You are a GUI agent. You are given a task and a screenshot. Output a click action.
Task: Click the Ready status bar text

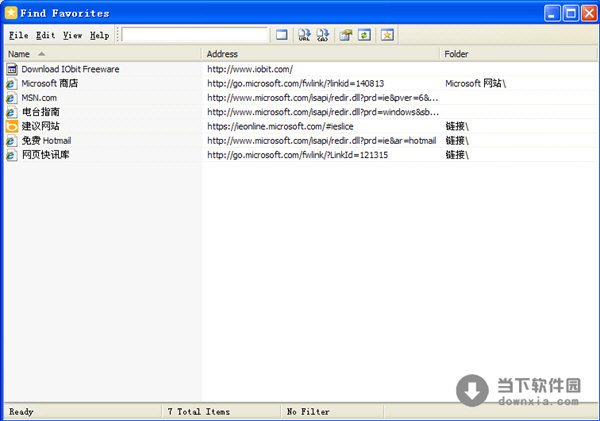click(21, 412)
